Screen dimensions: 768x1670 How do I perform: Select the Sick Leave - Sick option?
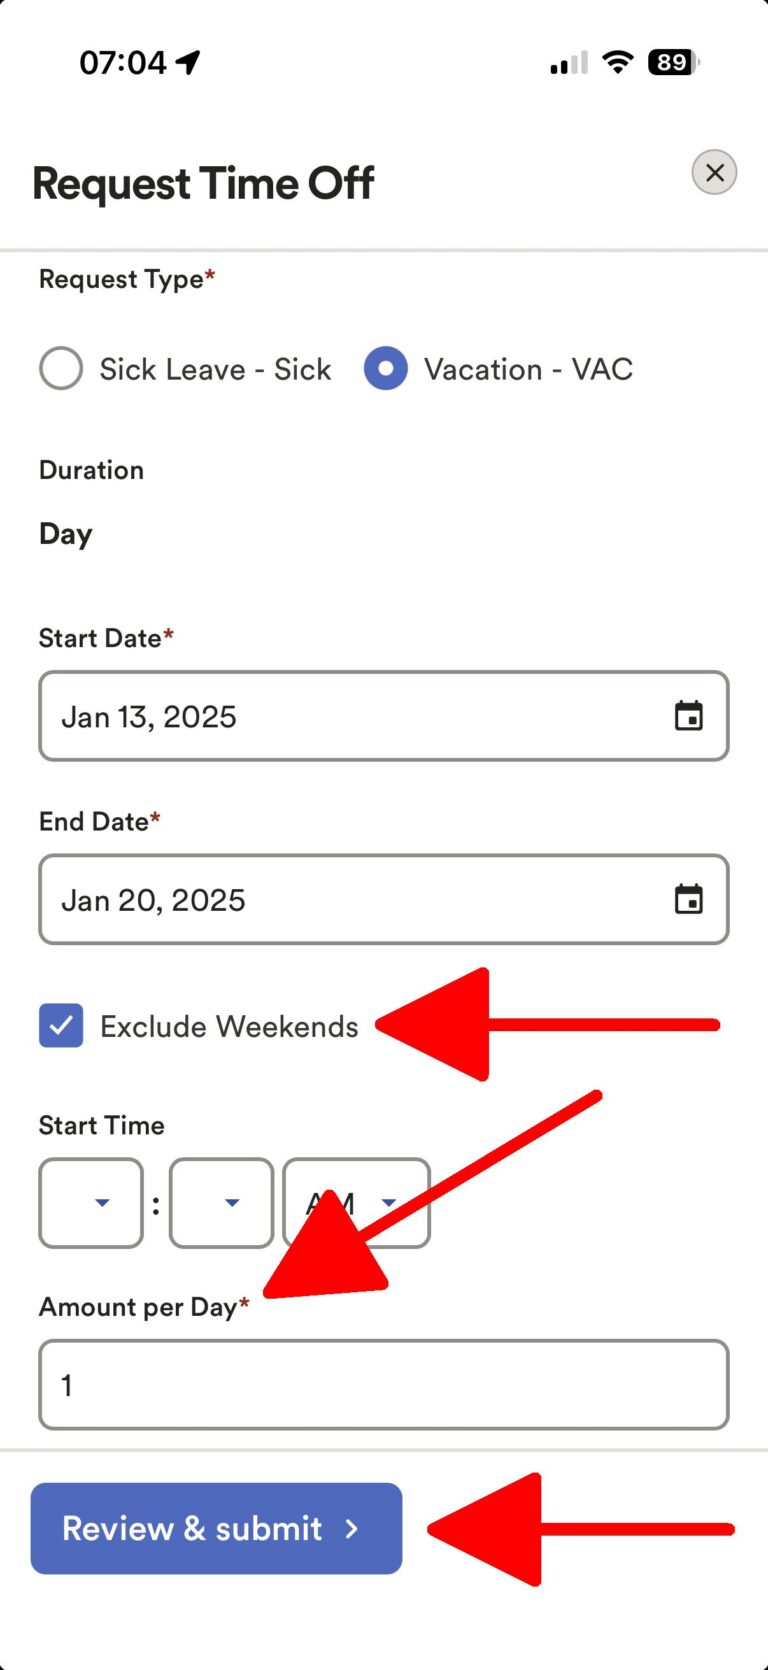[x=61, y=368]
